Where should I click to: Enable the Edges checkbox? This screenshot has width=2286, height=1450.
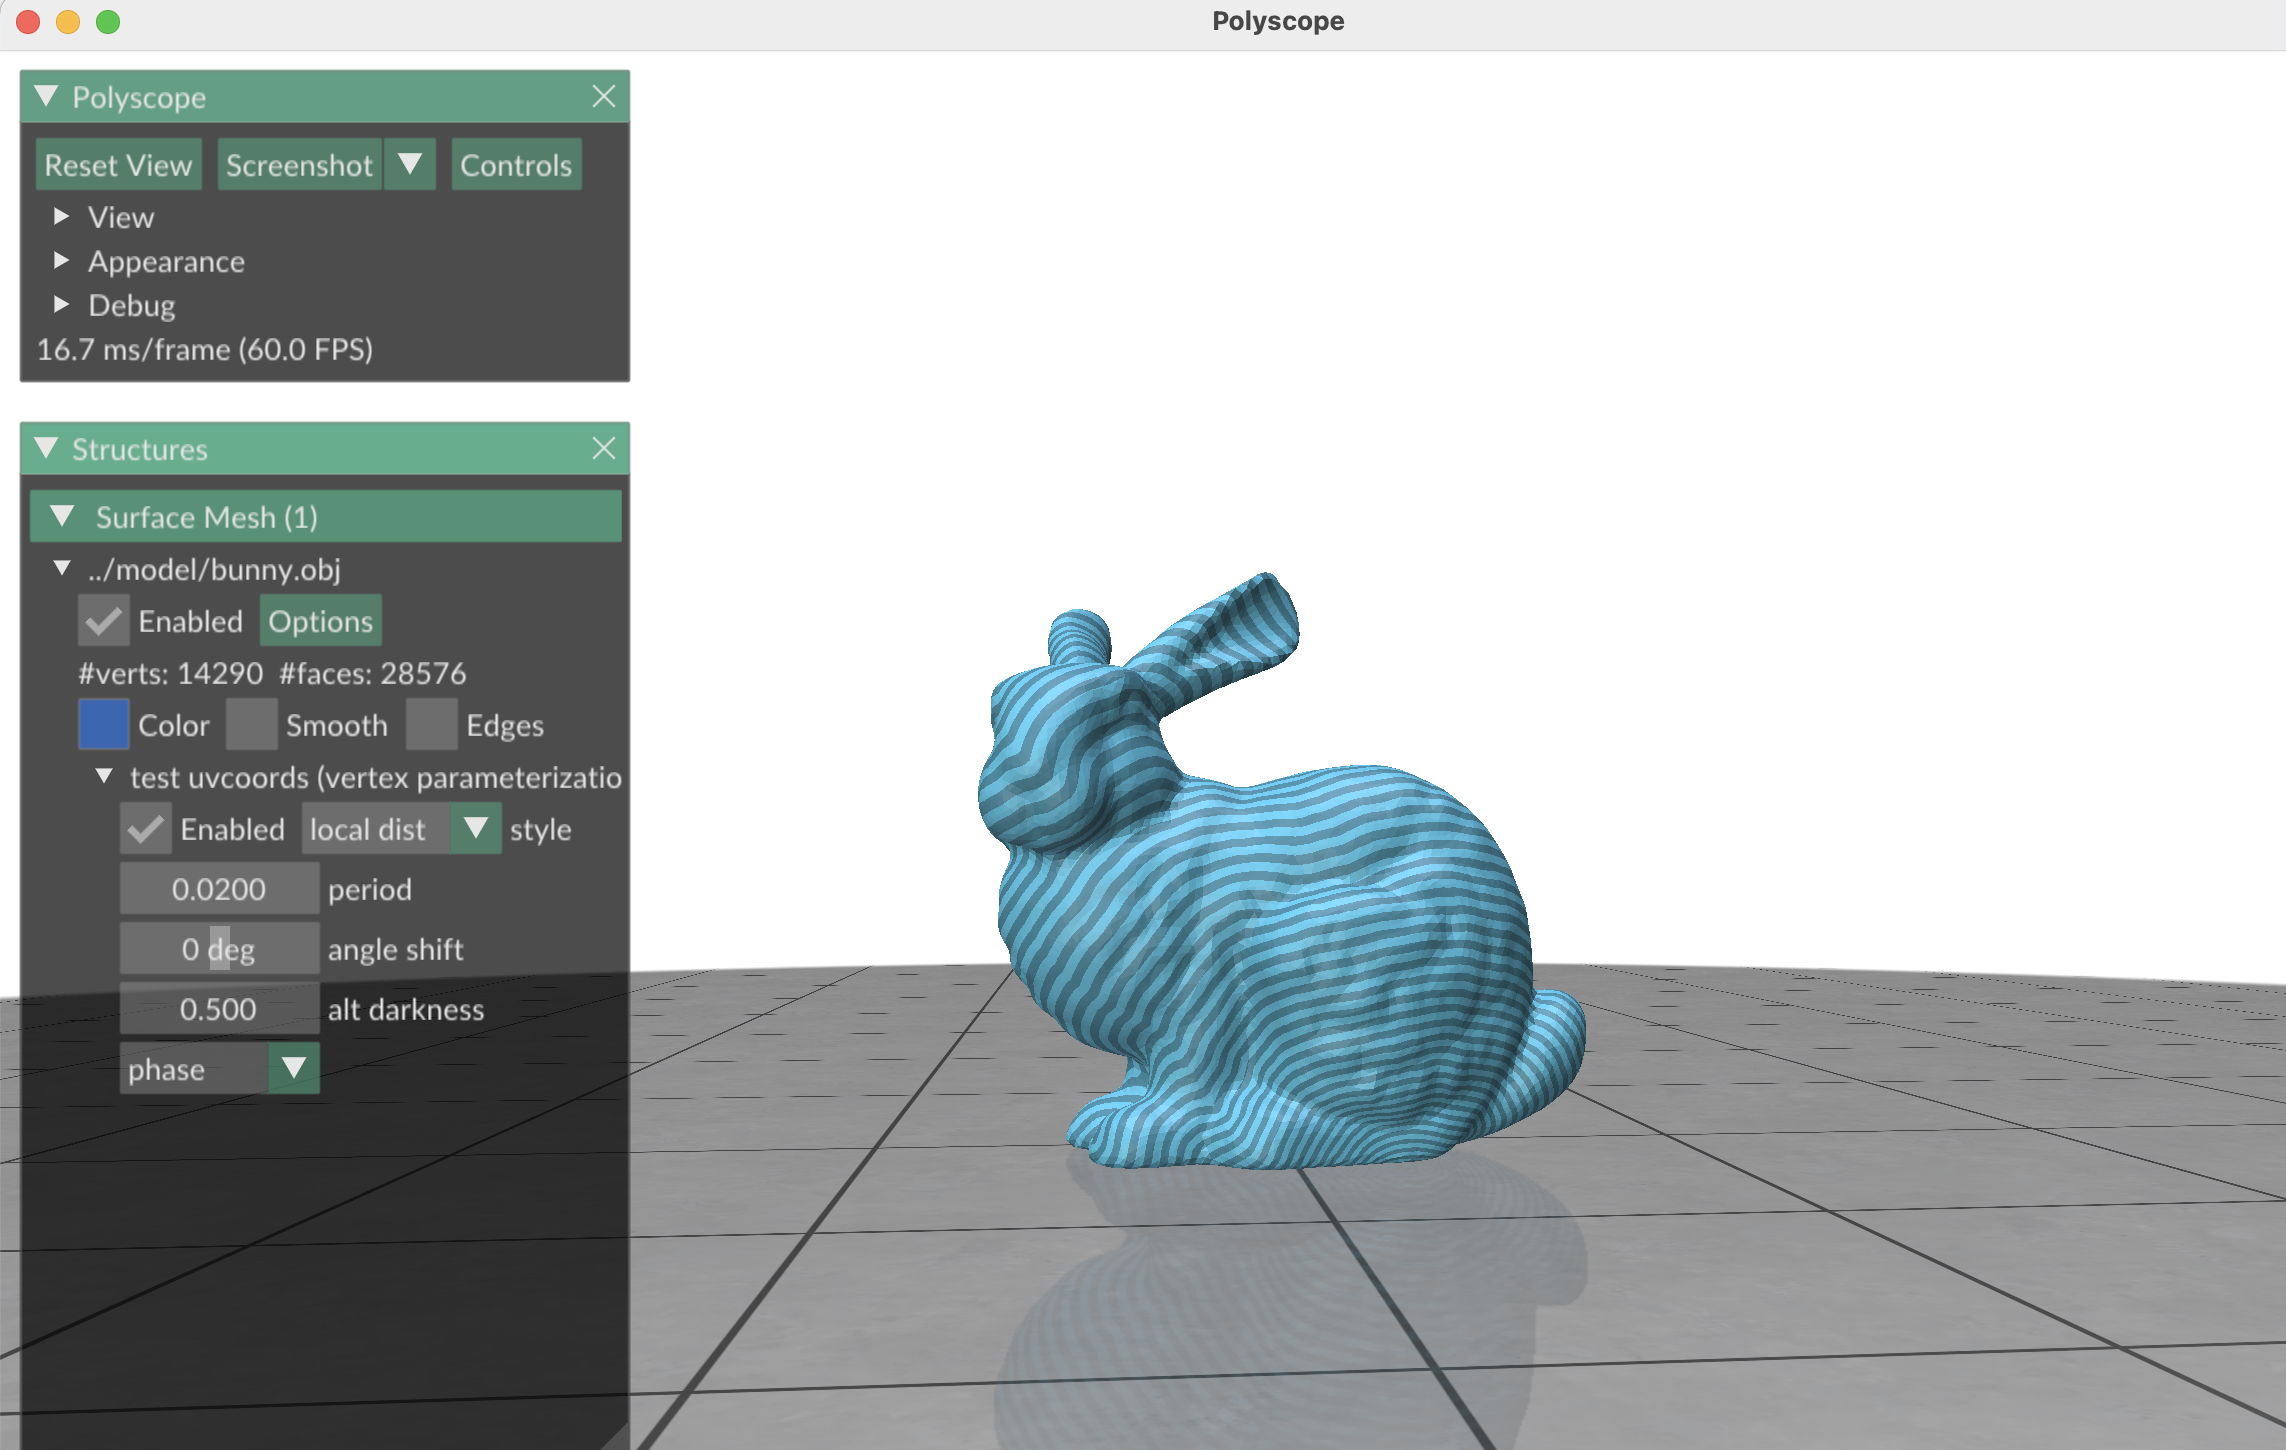coord(432,725)
